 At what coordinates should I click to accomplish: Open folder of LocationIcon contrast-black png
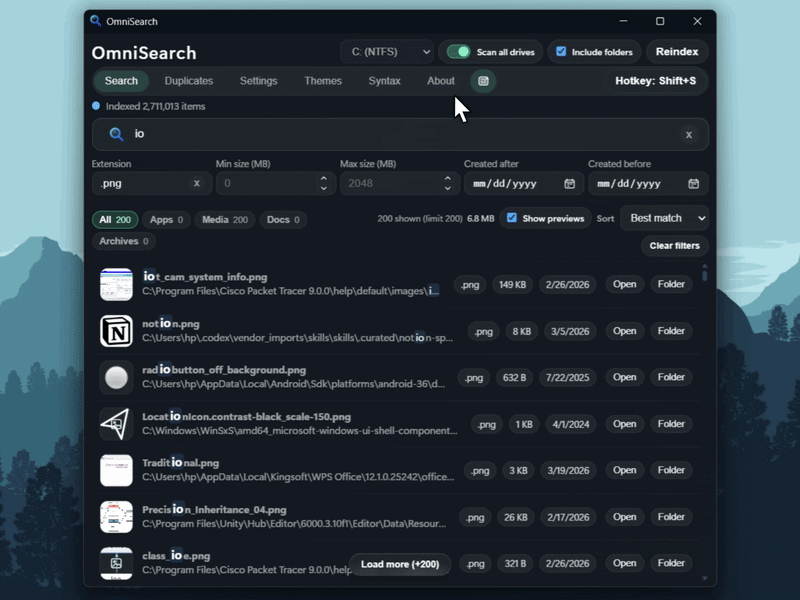pyautogui.click(x=671, y=424)
